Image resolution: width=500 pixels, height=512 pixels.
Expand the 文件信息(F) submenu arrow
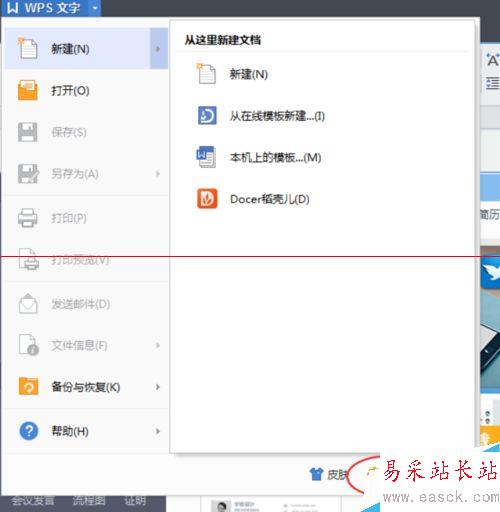158,345
